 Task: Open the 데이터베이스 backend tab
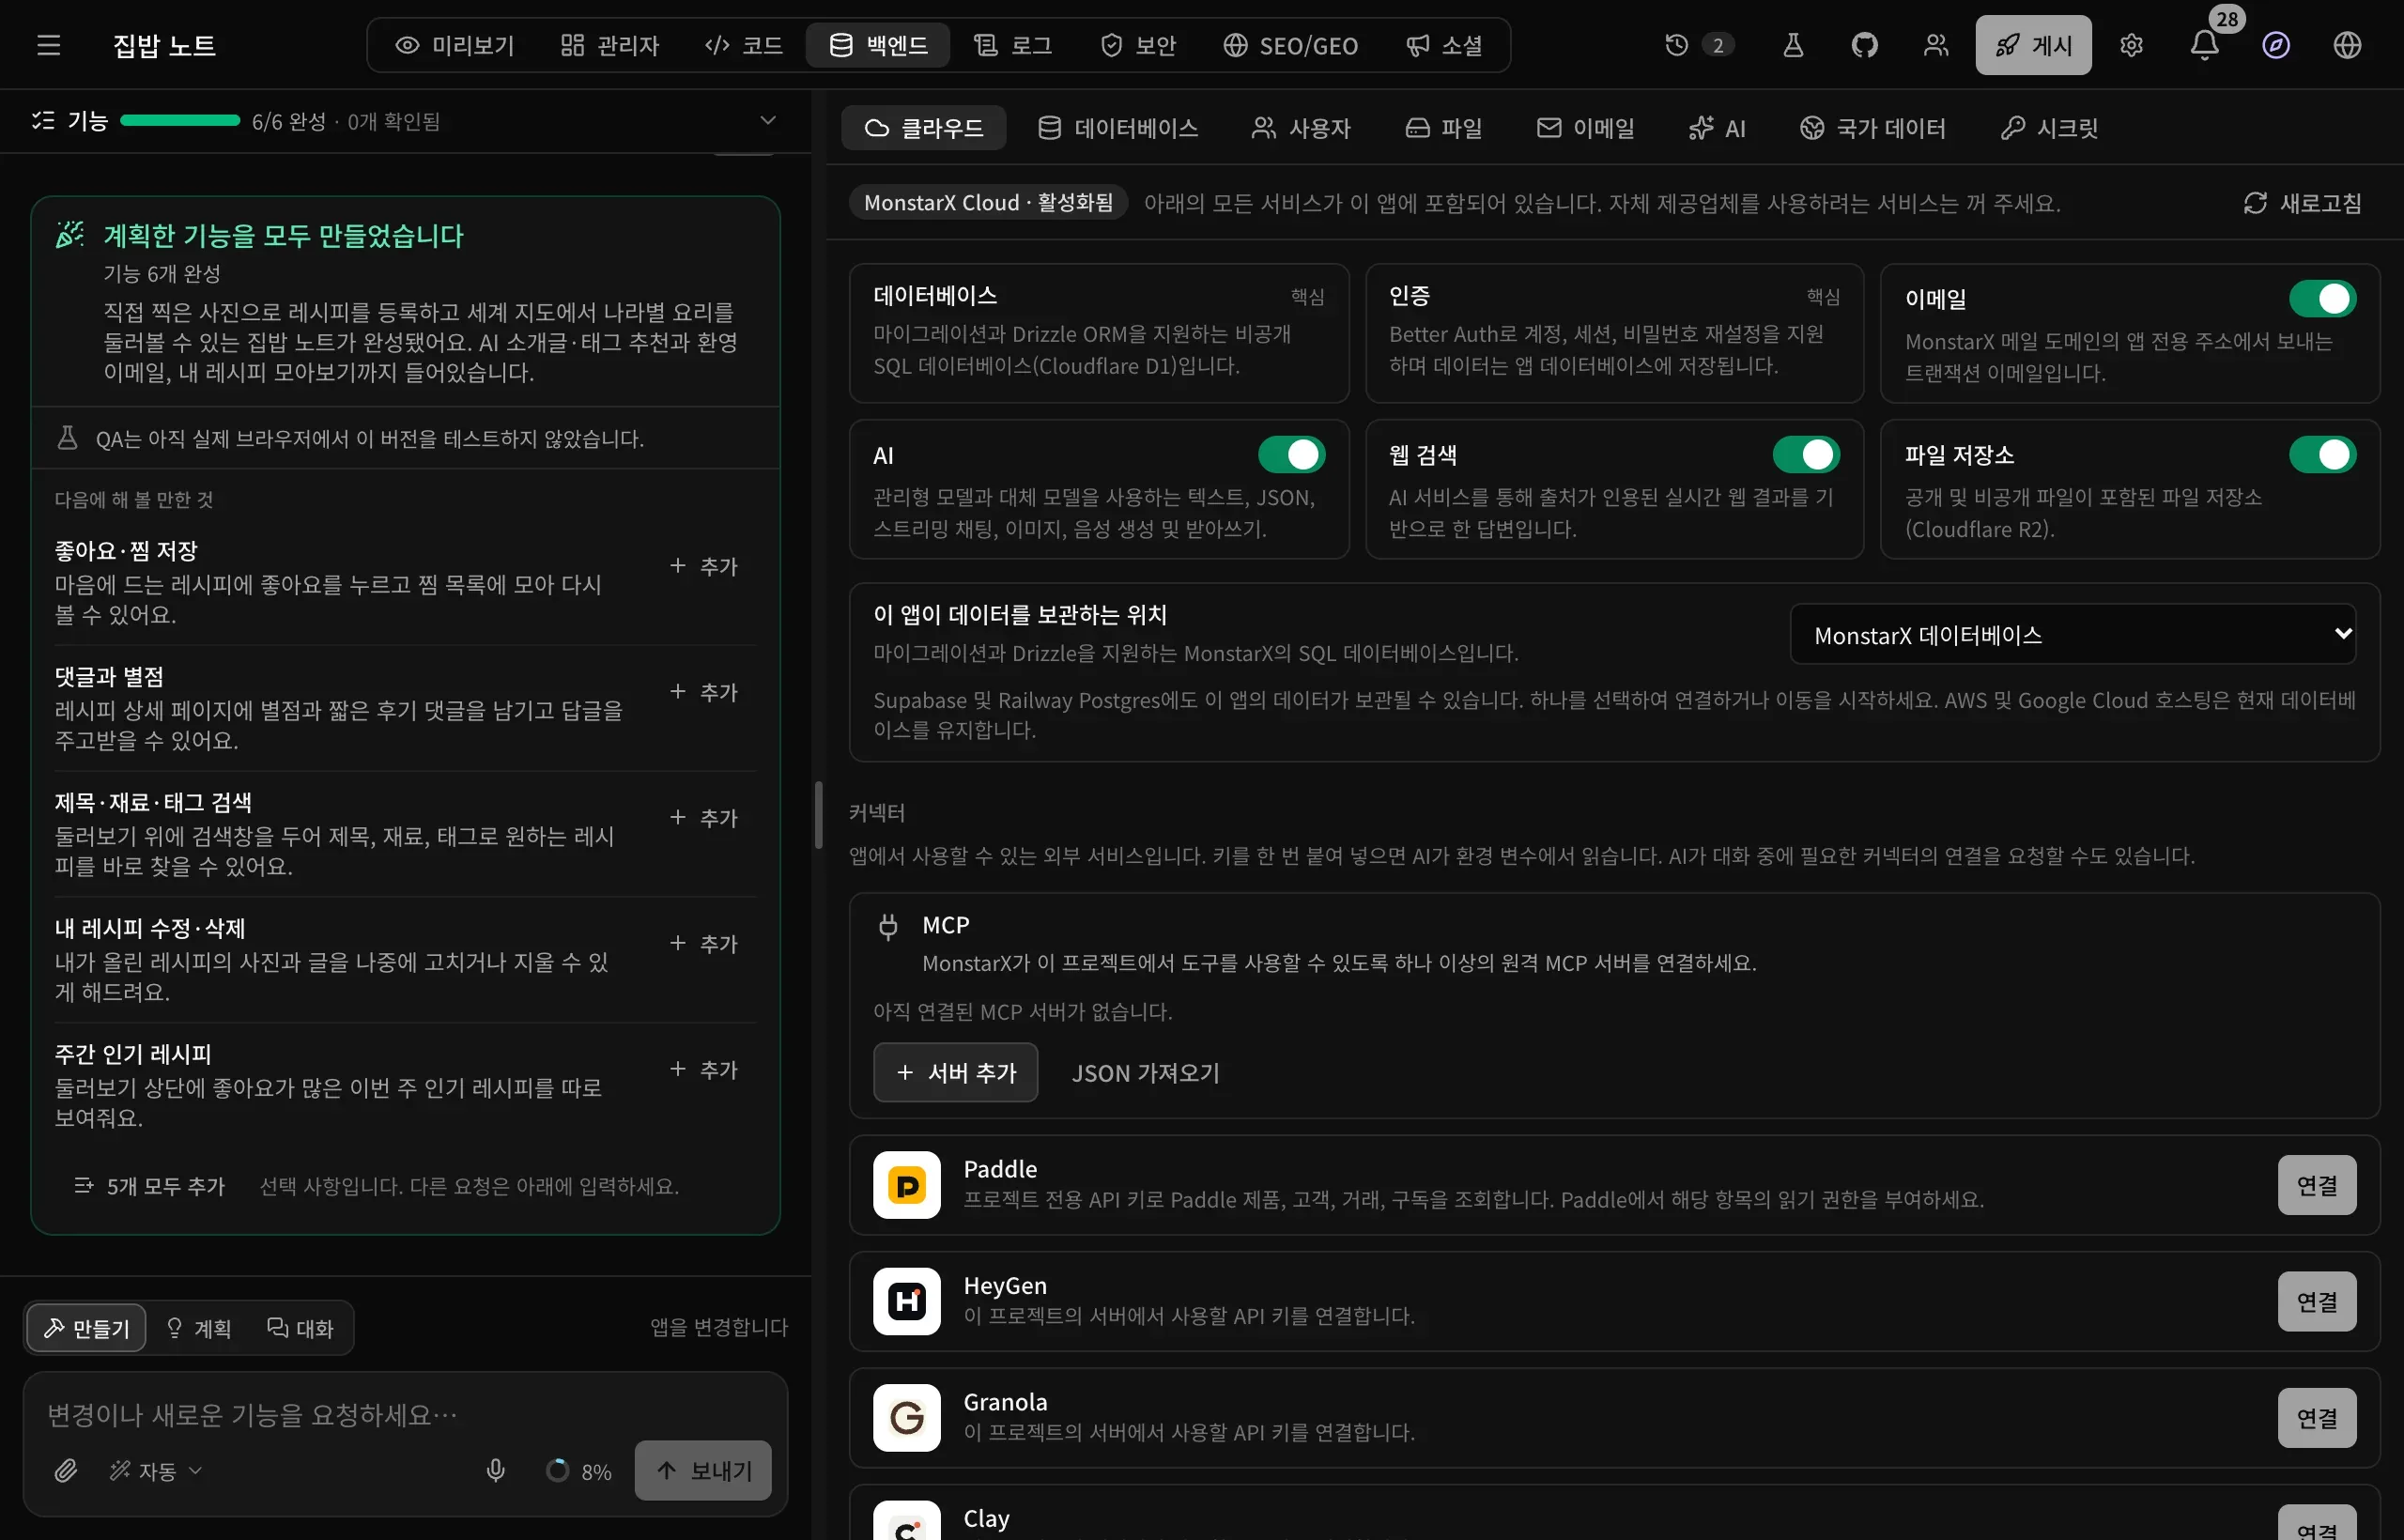click(1118, 128)
